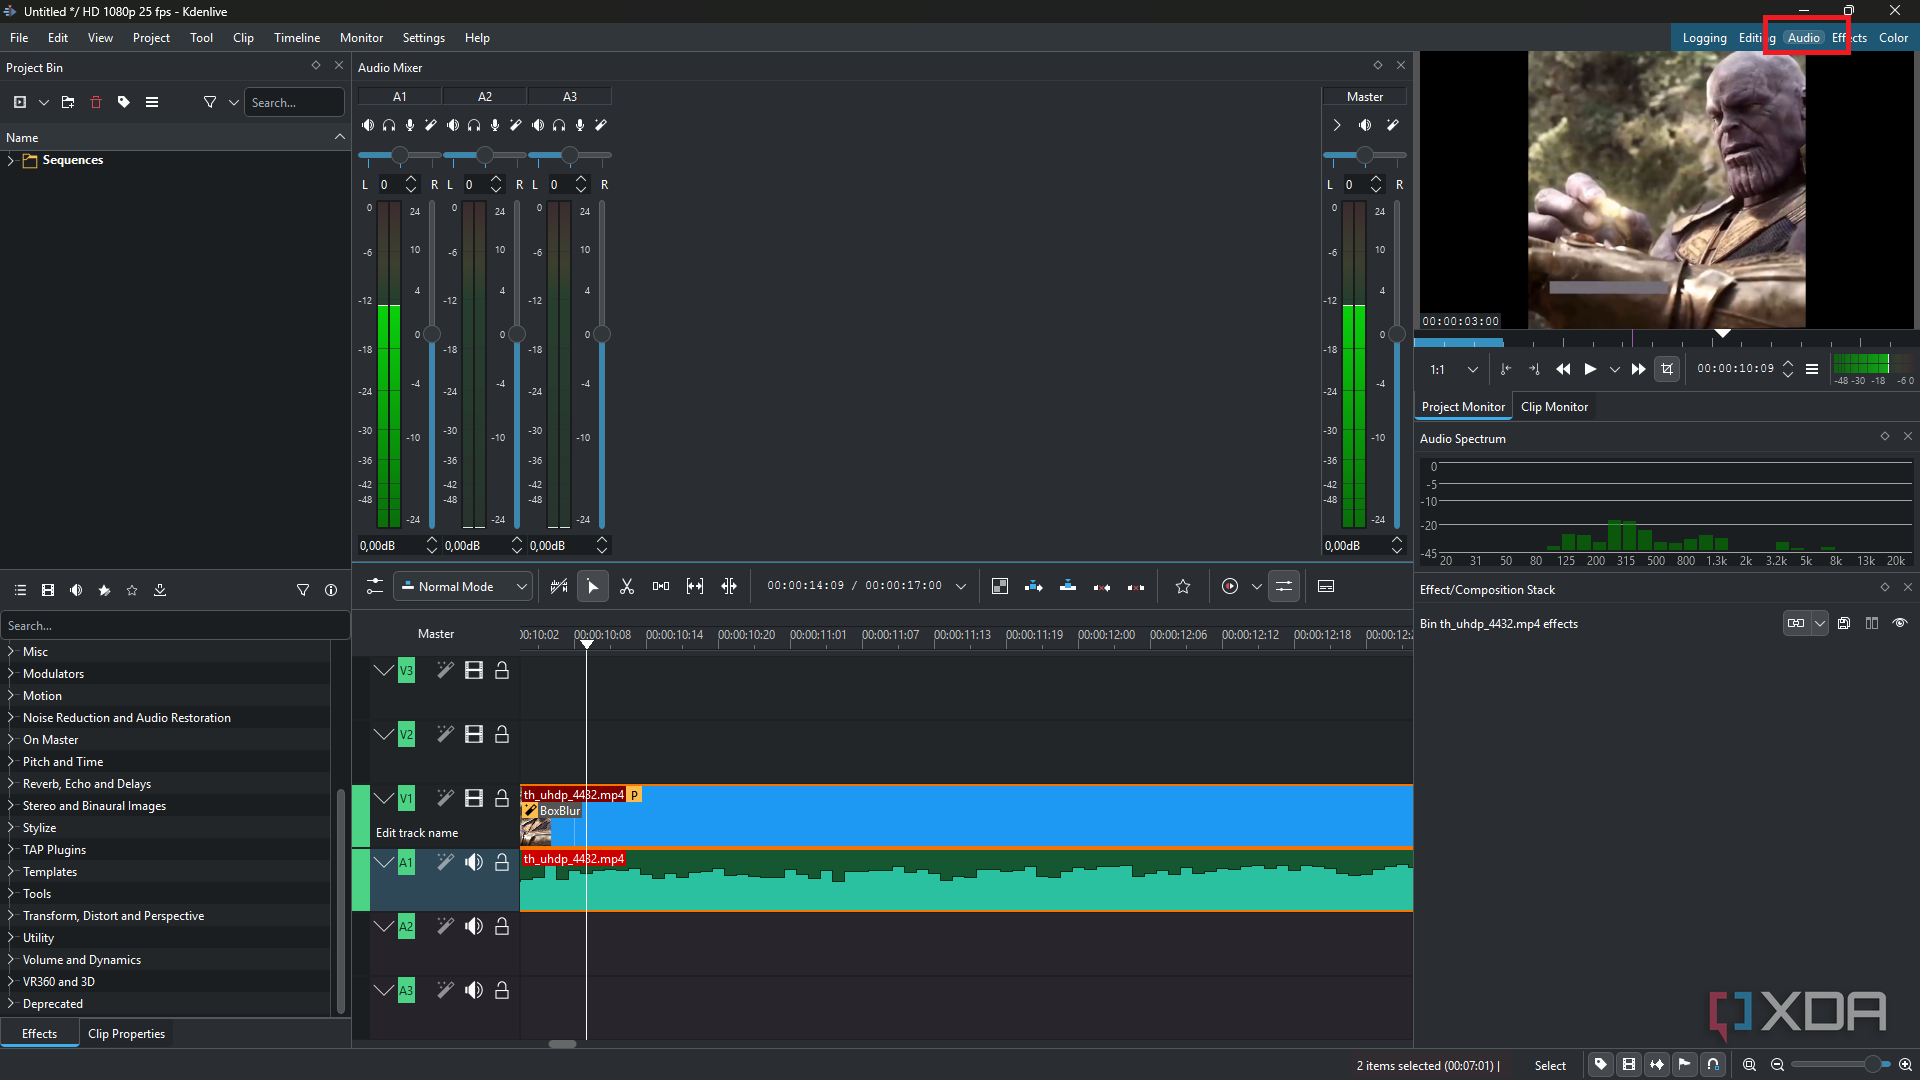Click the effects info icon
1920x1080 pixels.
tap(331, 590)
